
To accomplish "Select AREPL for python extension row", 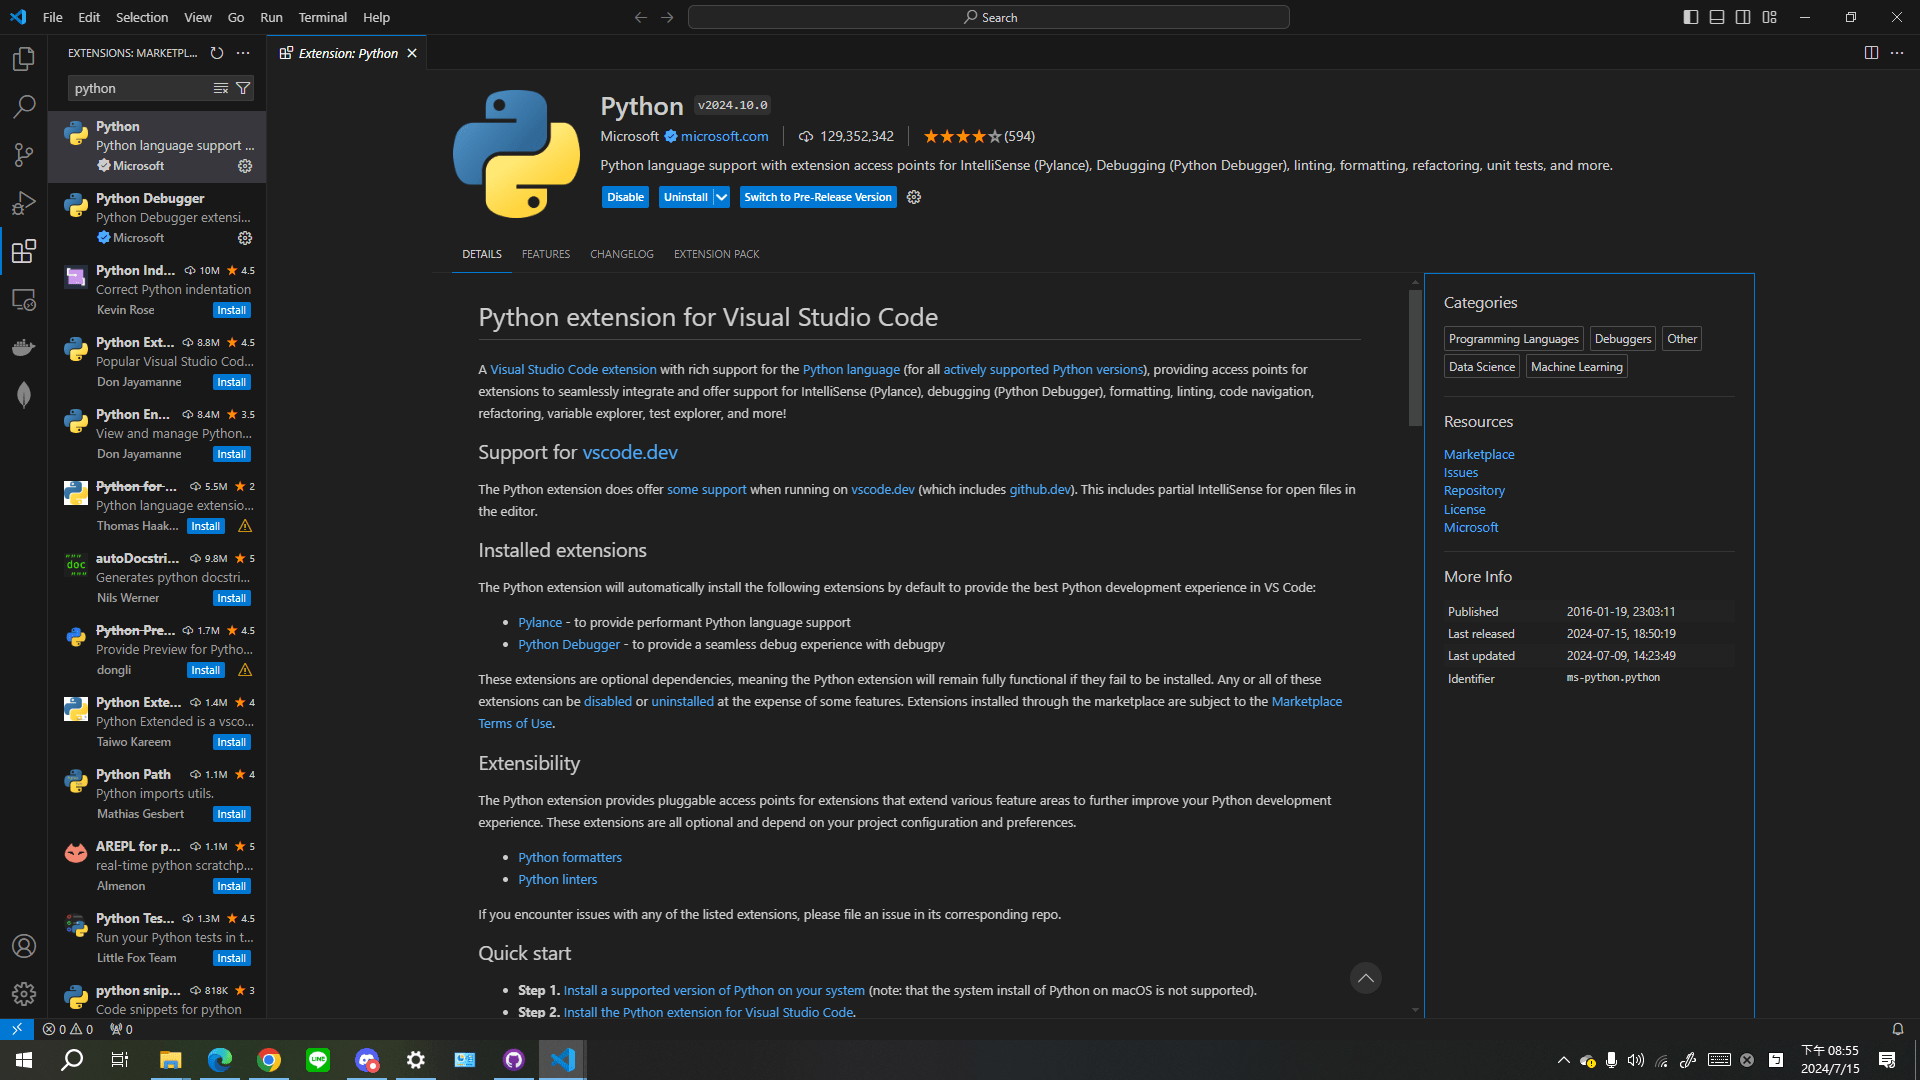I will pos(157,866).
